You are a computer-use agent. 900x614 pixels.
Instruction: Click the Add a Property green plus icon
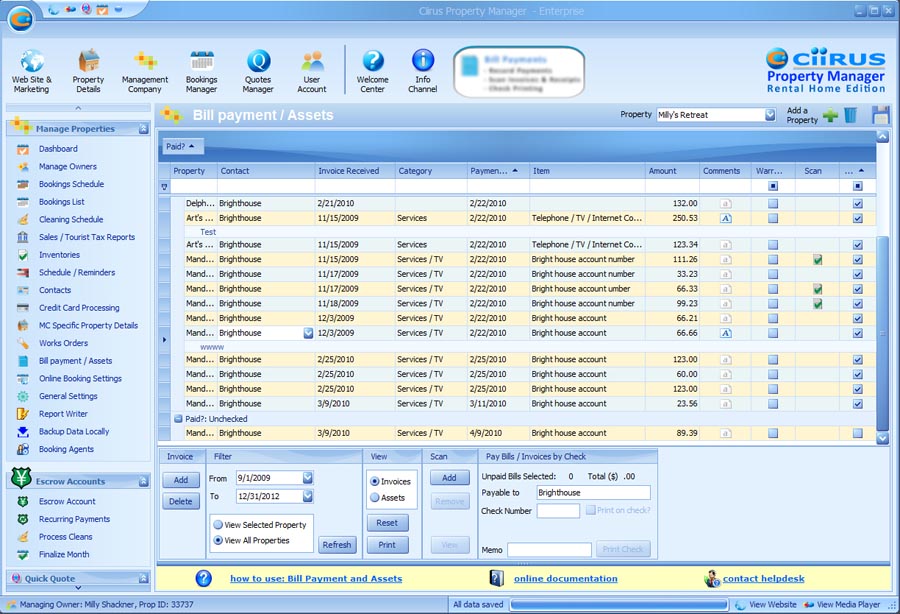[830, 115]
